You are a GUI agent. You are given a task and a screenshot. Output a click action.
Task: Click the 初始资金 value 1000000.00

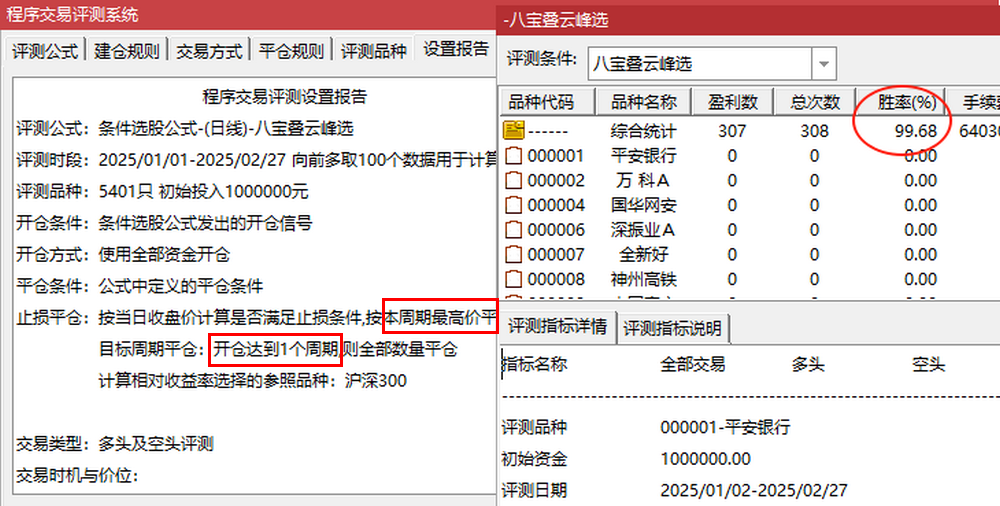pos(705,459)
